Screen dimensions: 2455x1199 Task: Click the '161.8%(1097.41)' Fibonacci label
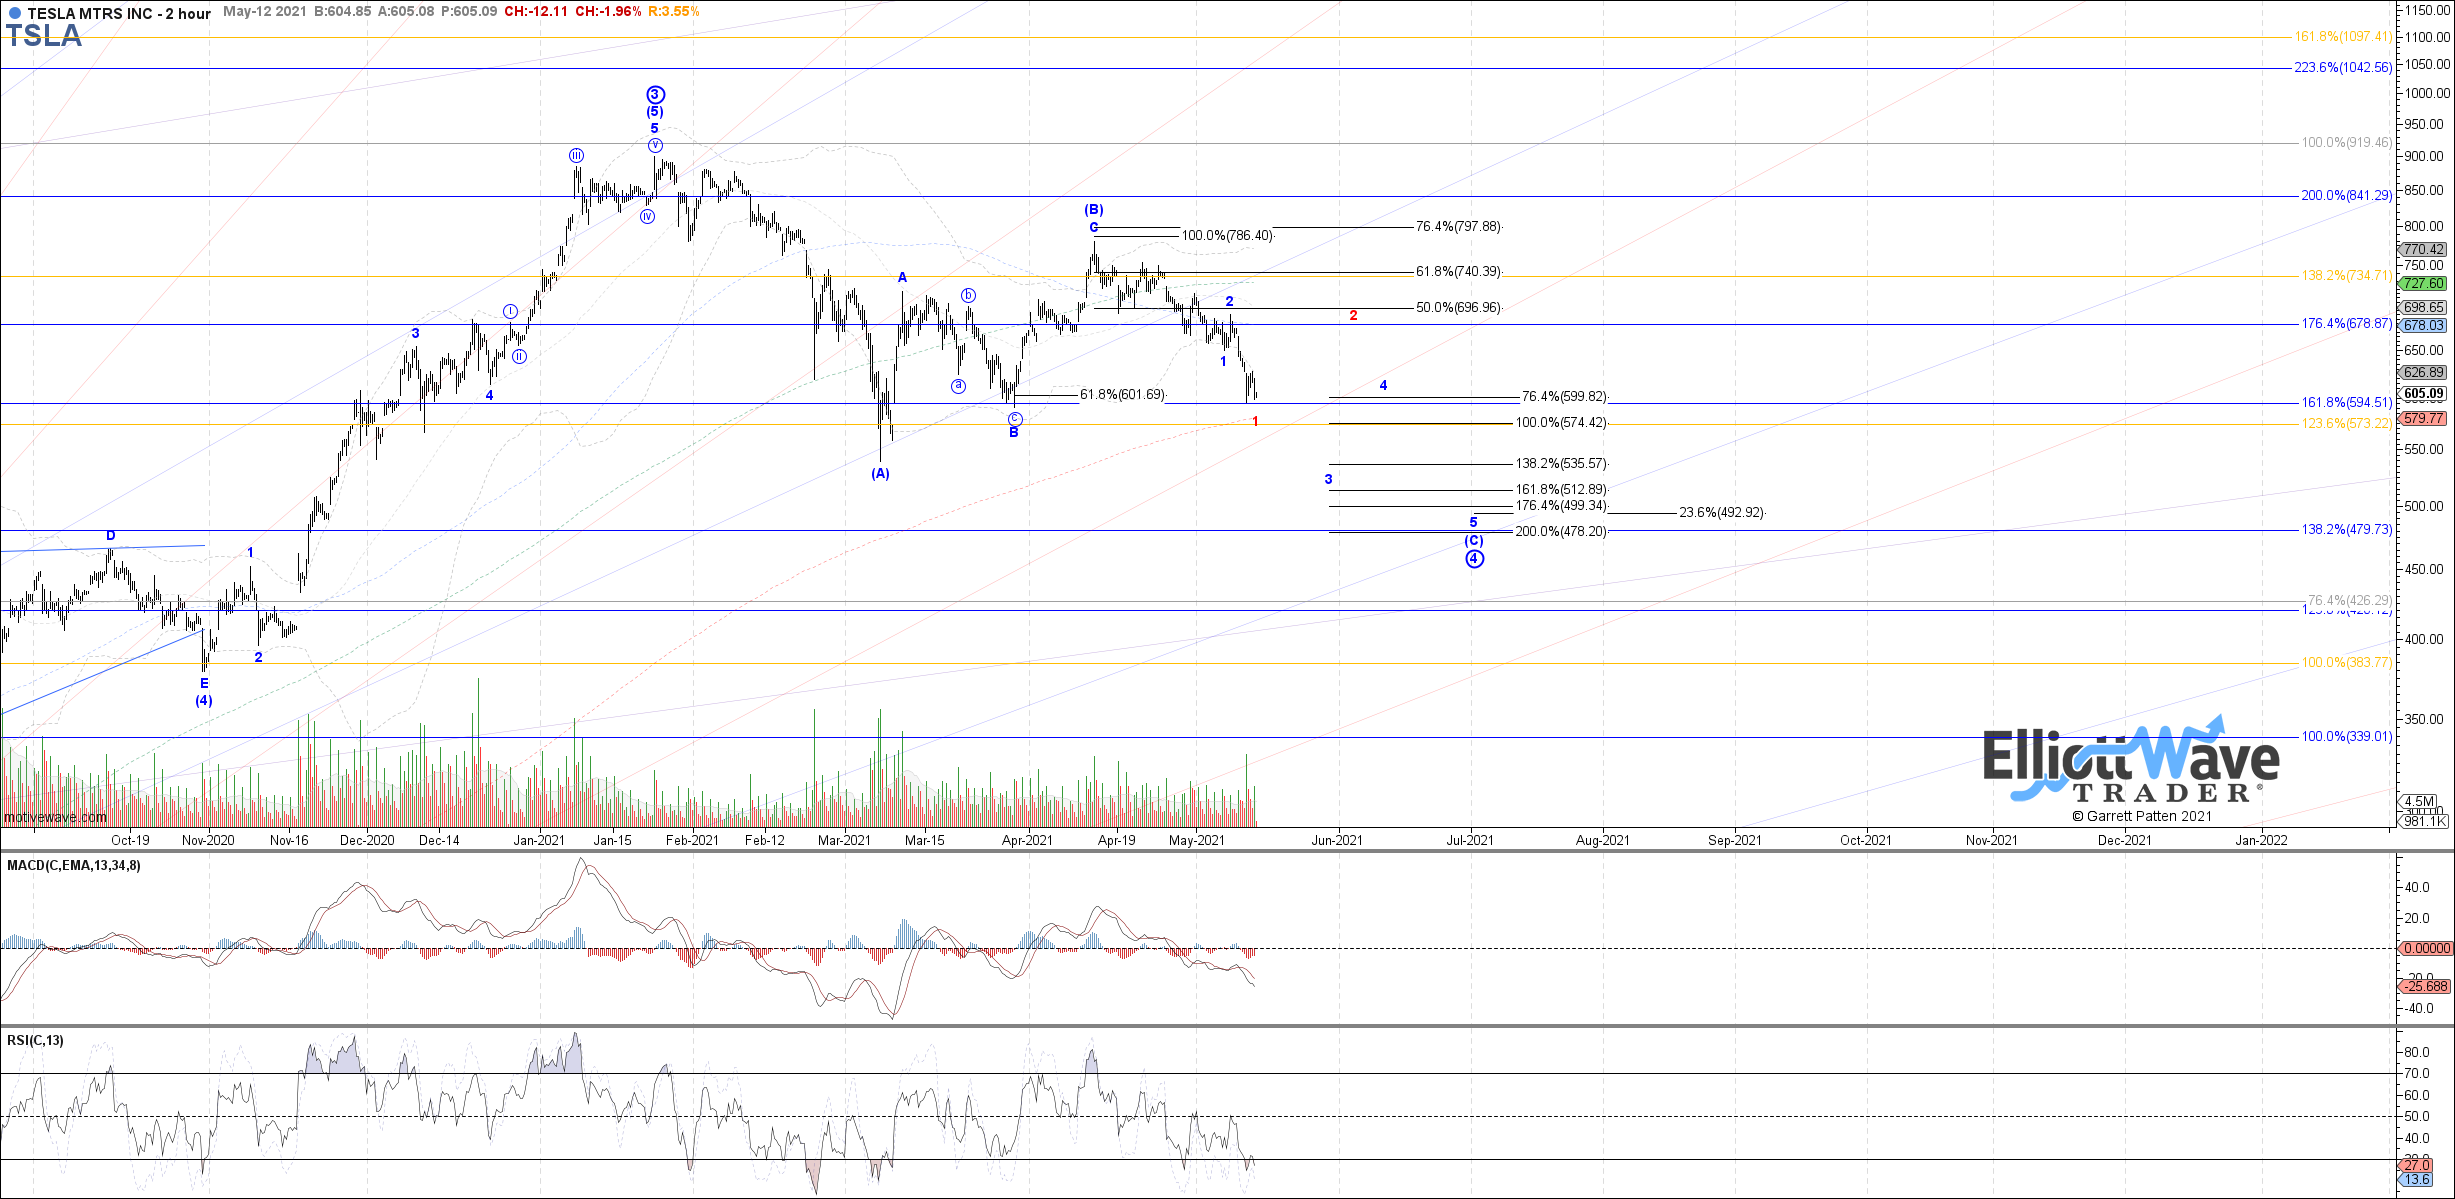(x=2343, y=37)
